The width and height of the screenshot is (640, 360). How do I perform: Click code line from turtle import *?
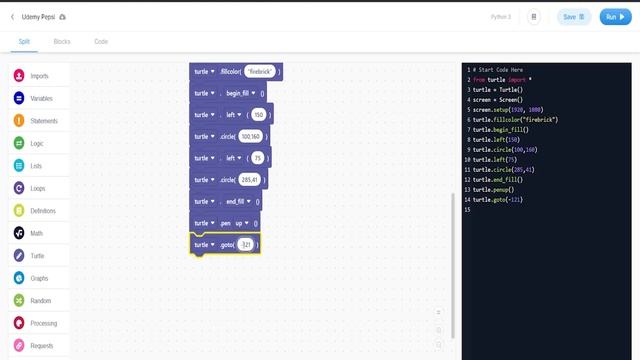tap(502, 80)
